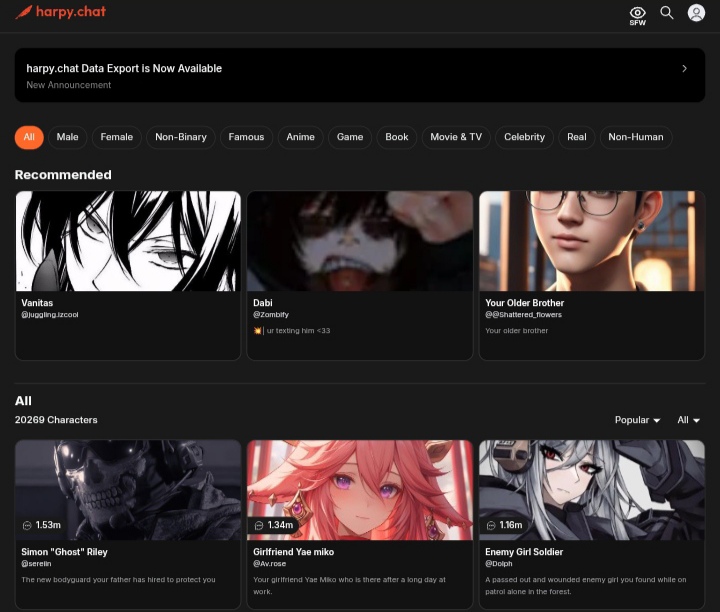Viewport: 720px width, 612px height.
Task: Open Your Older Brother character image
Action: point(592,241)
